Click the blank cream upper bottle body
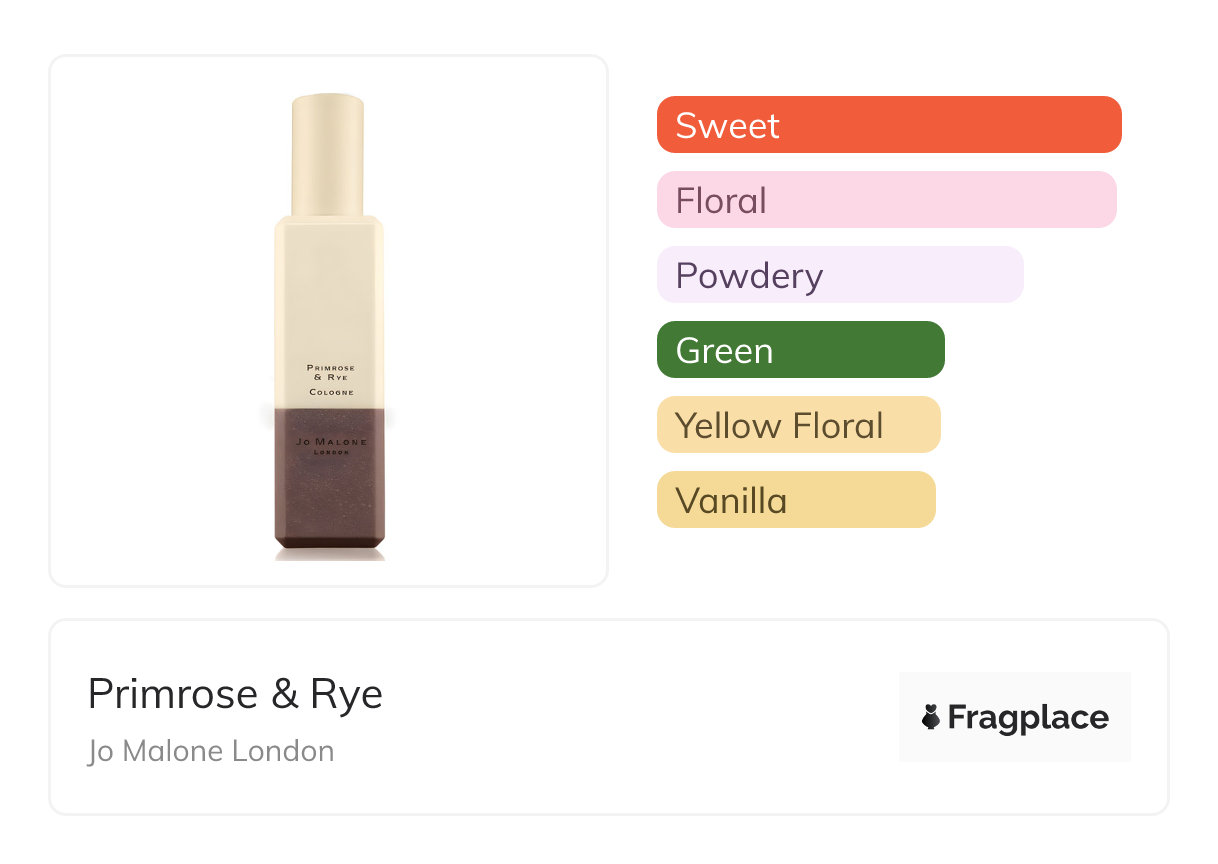Image resolution: width=1218 pixels, height=864 pixels. coord(330,290)
